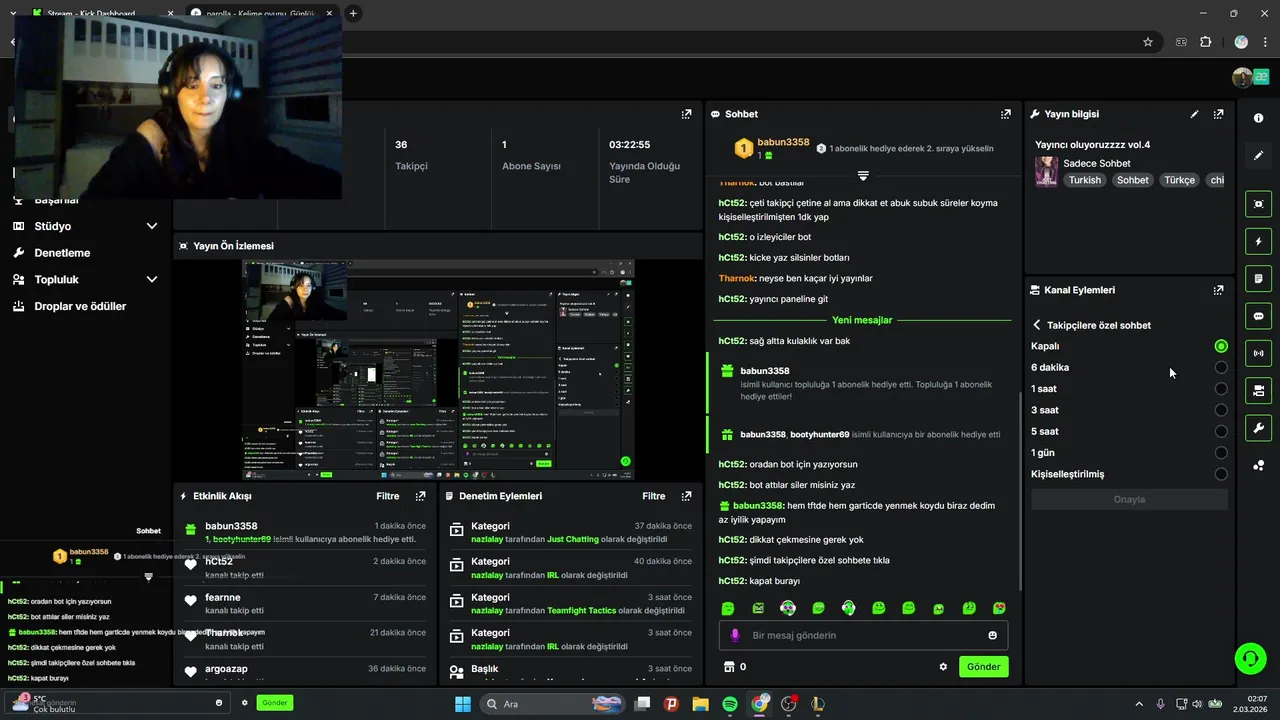Pop out the Denetim Eylemleri panel
Image resolution: width=1280 pixels, height=720 pixels.
tap(686, 496)
